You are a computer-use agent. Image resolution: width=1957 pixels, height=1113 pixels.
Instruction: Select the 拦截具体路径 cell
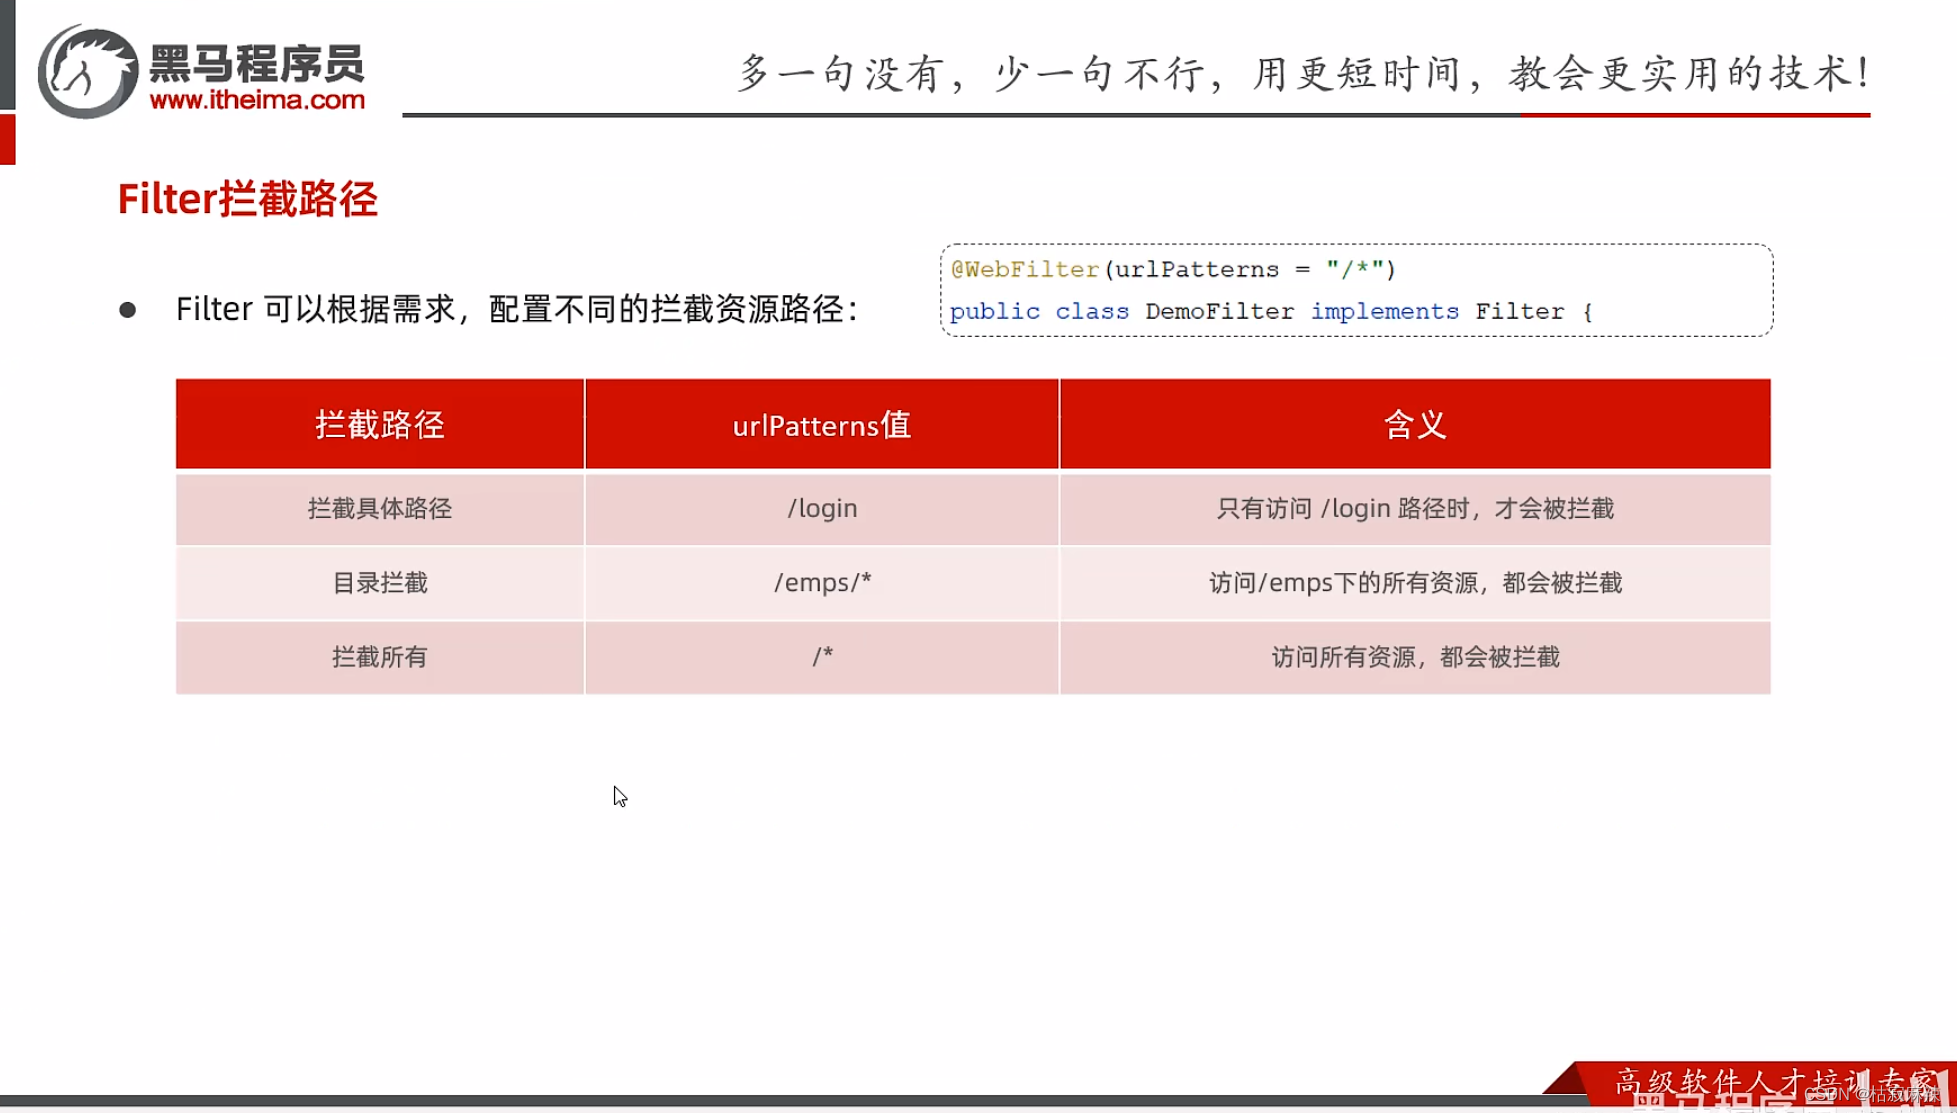pyautogui.click(x=380, y=509)
